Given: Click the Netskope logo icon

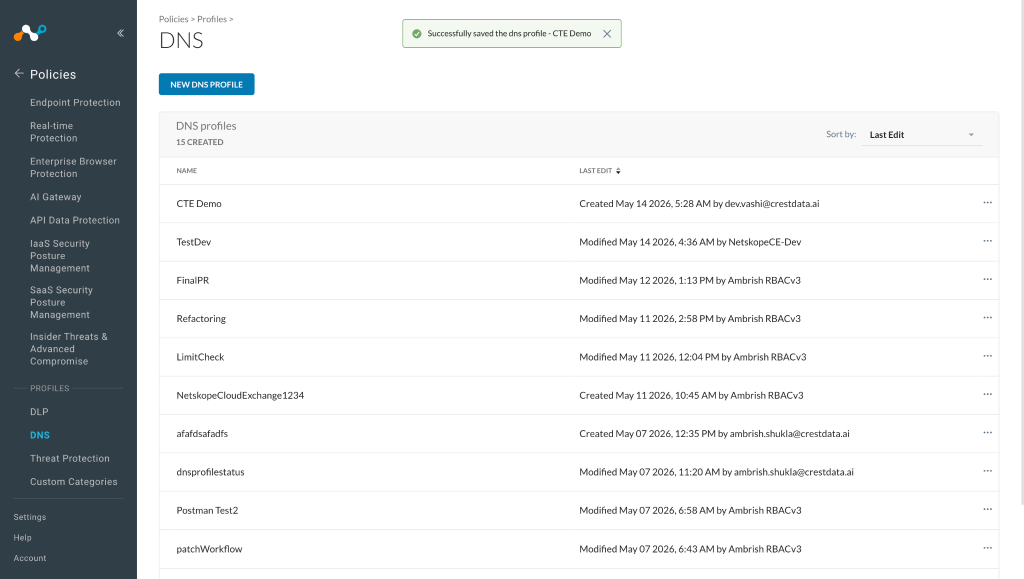Looking at the screenshot, I should [x=30, y=32].
